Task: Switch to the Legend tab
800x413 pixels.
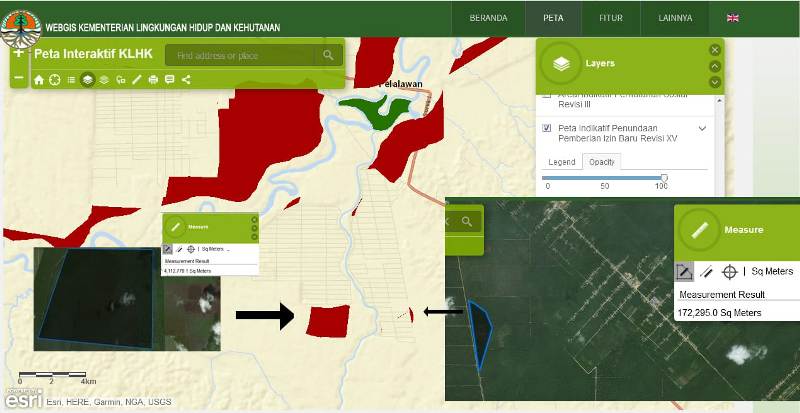Action: point(562,162)
